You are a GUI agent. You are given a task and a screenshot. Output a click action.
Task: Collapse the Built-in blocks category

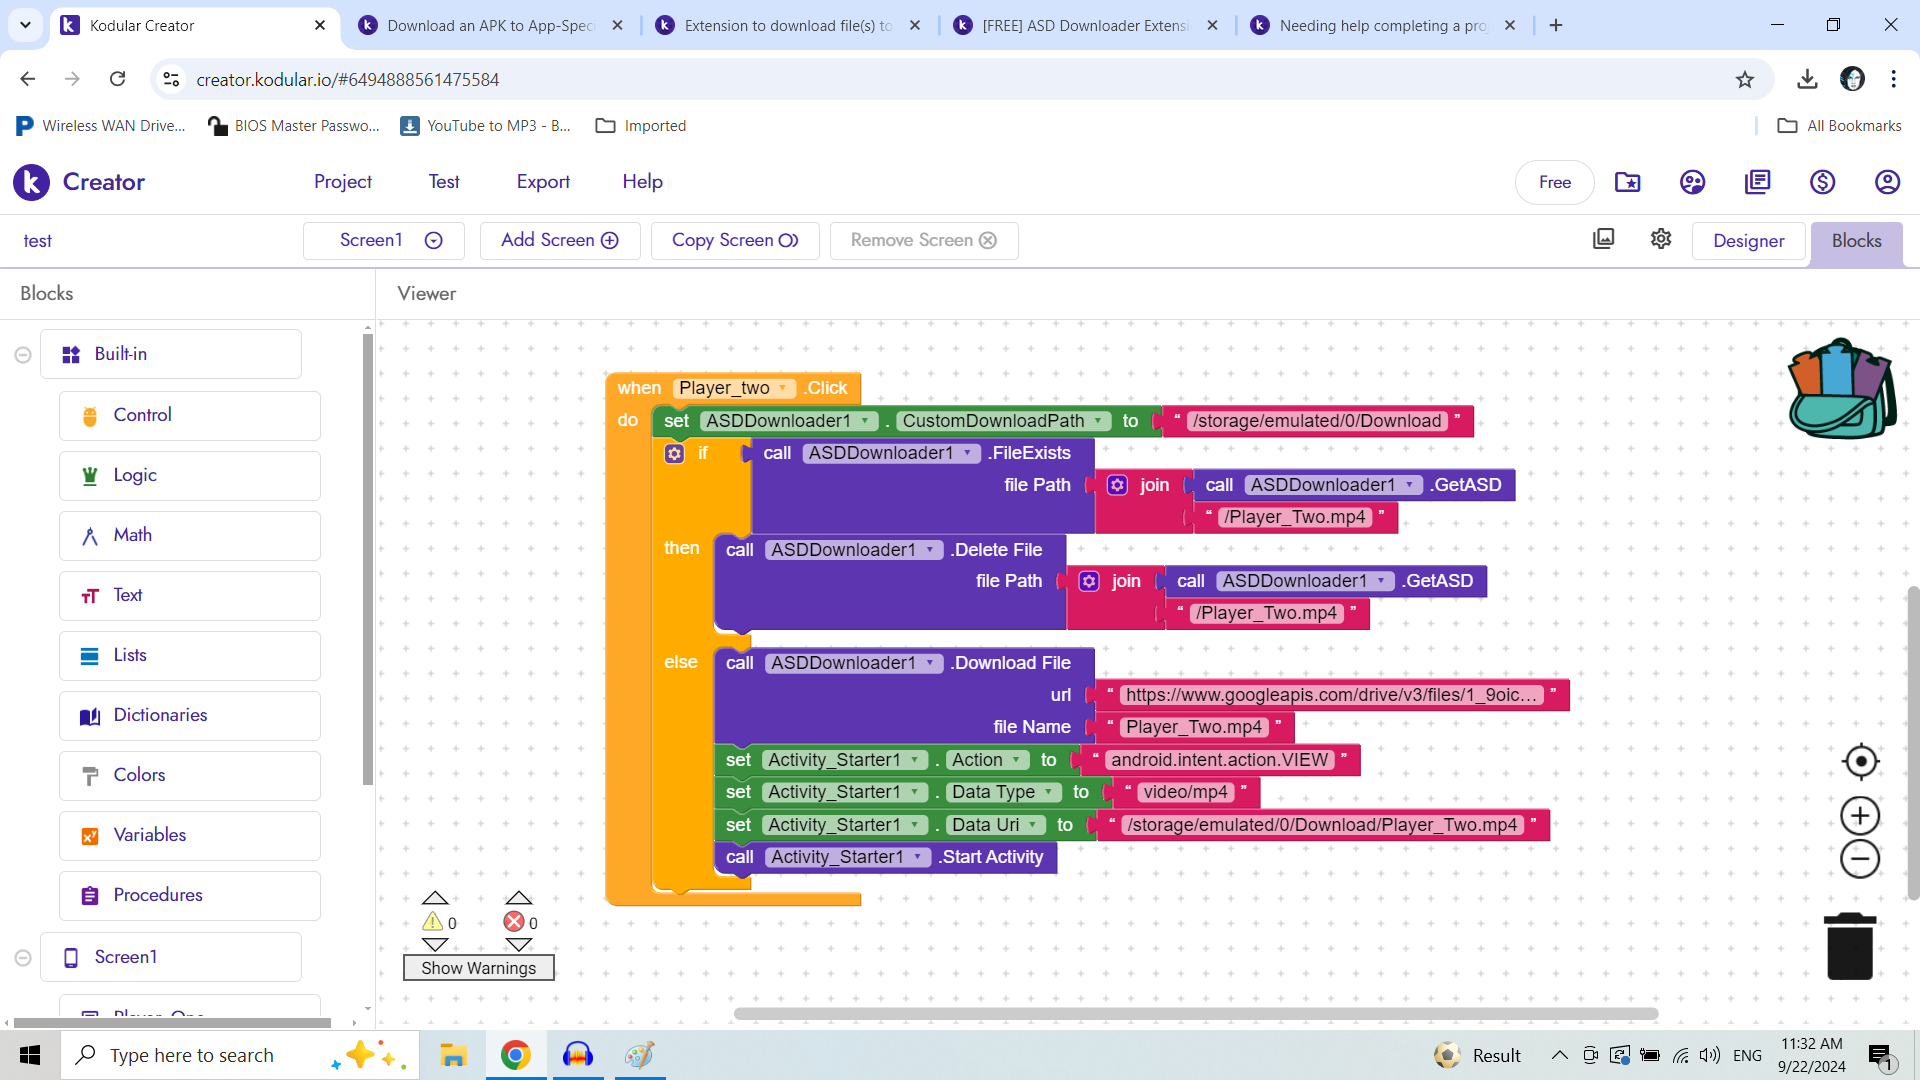click(x=22, y=353)
